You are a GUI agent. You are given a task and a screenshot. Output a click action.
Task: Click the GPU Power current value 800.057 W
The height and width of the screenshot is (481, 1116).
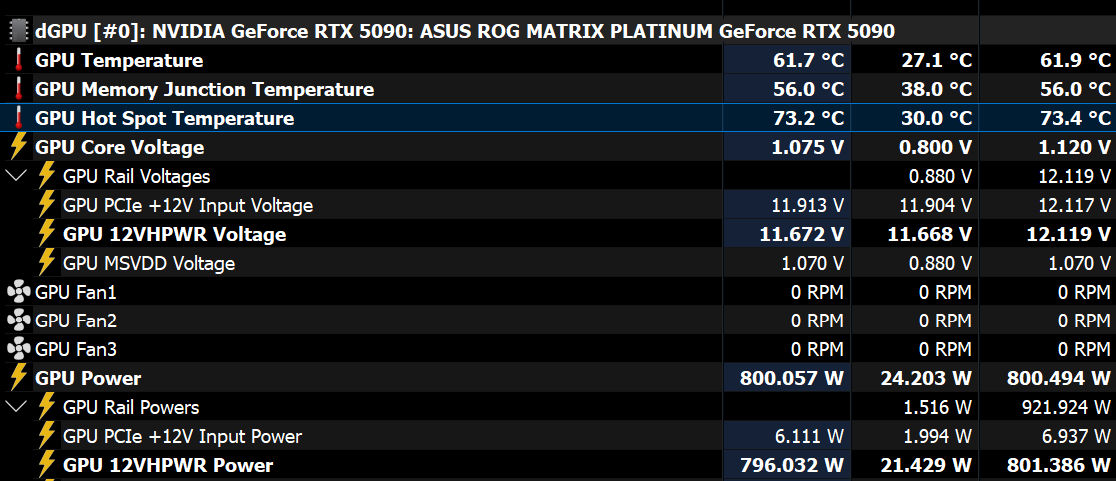(x=791, y=378)
